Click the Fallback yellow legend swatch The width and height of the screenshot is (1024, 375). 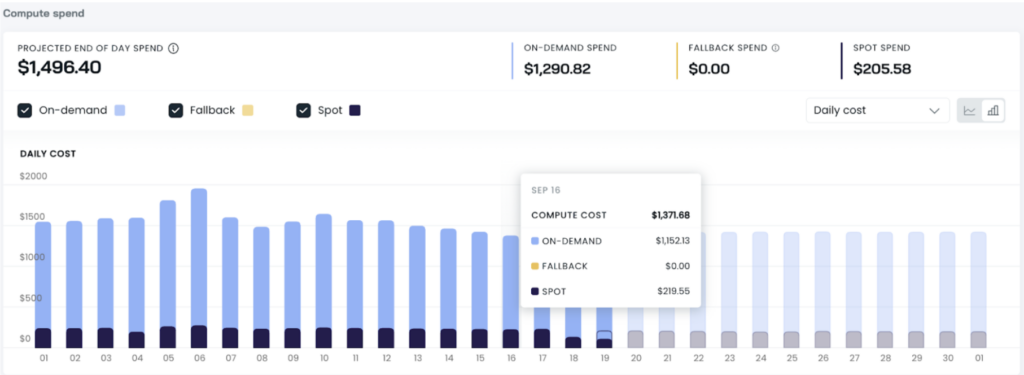click(248, 110)
